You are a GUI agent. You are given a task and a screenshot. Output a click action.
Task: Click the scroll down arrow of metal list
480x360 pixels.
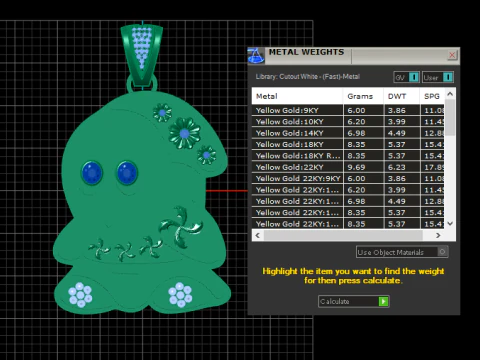(450, 223)
